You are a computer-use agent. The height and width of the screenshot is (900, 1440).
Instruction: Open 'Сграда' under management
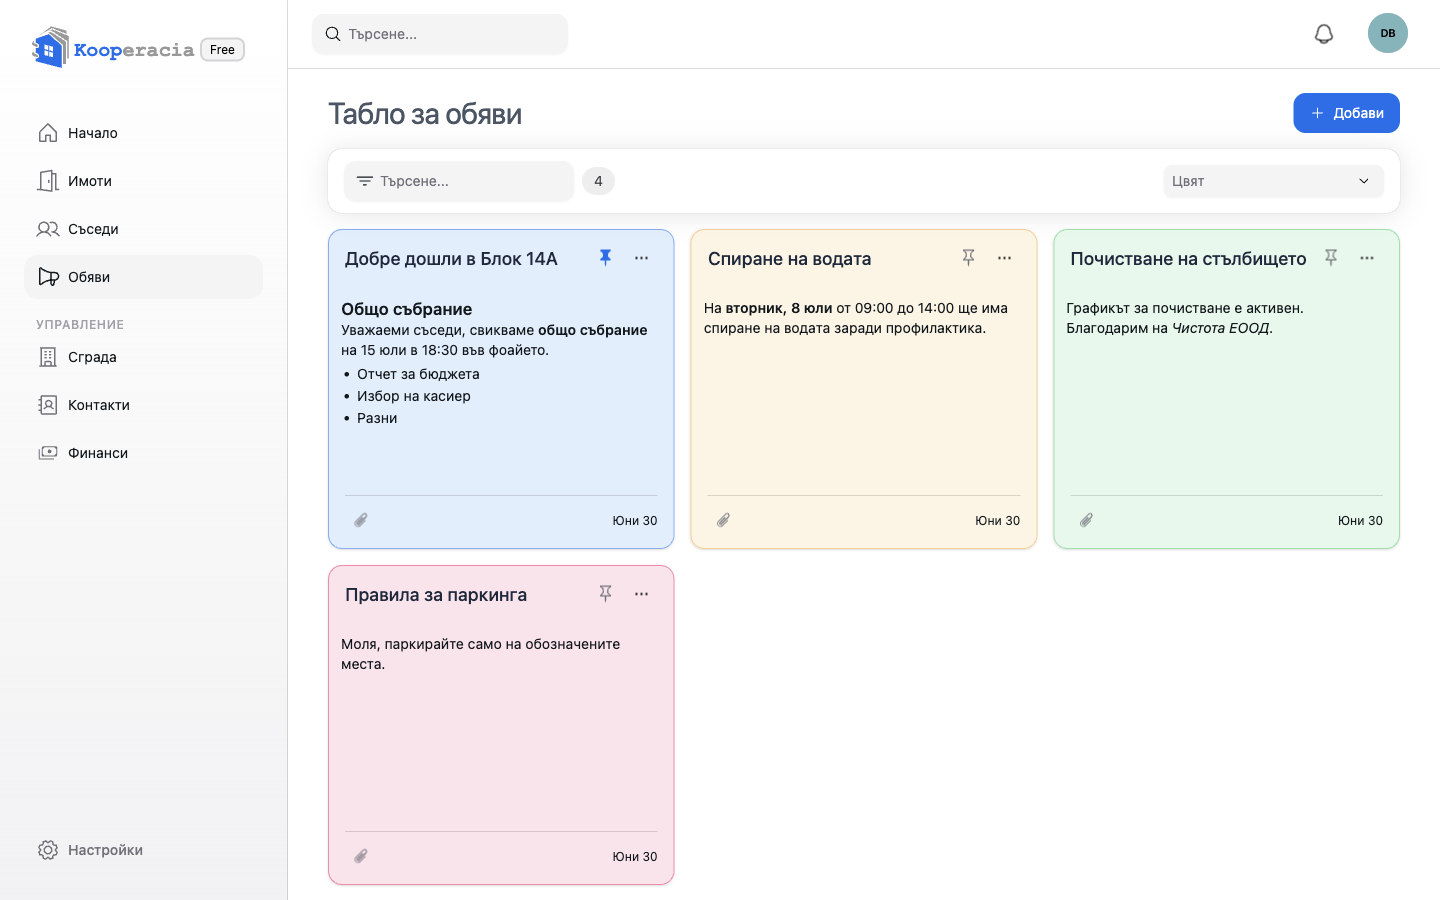pyautogui.click(x=143, y=357)
